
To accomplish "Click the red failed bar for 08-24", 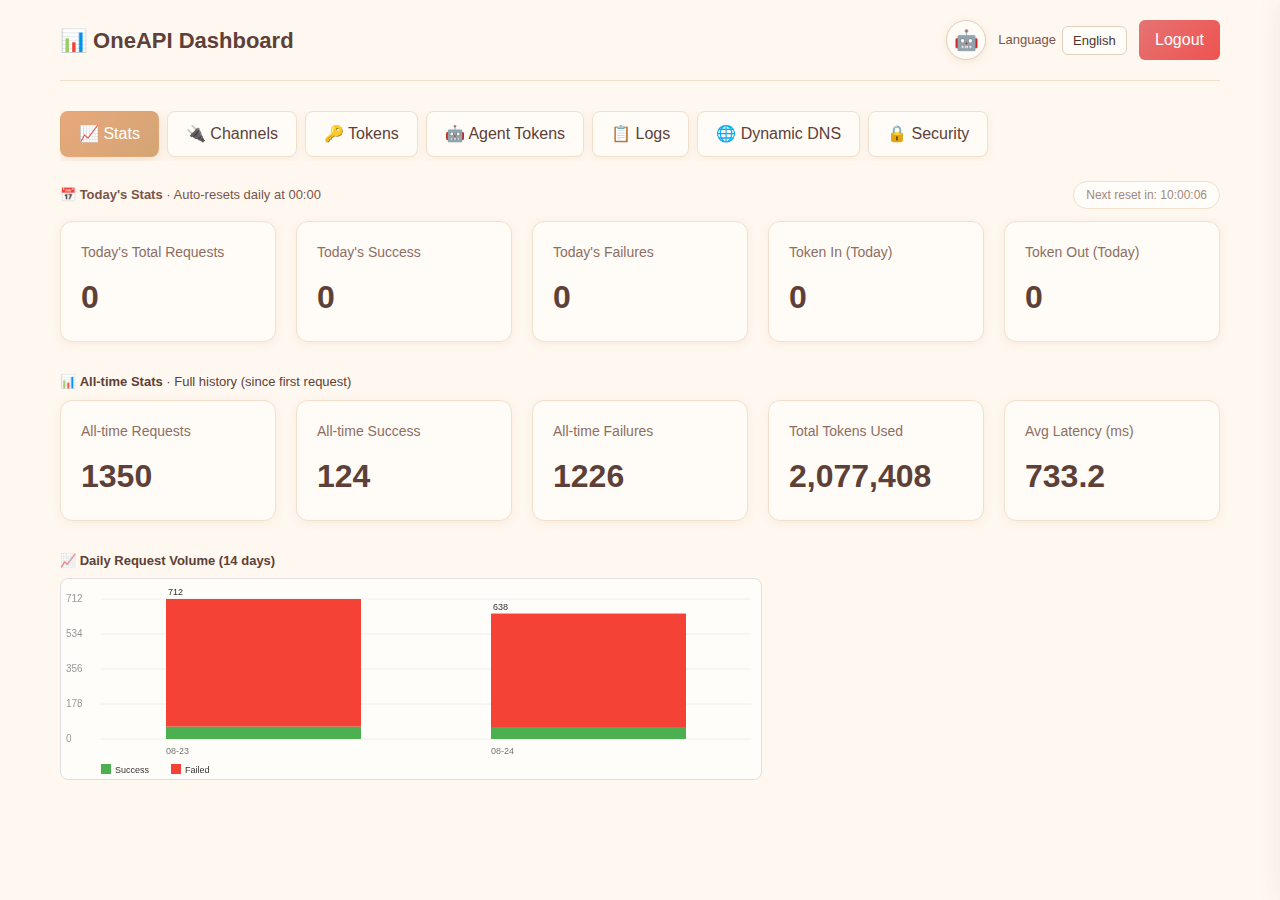I will point(588,670).
